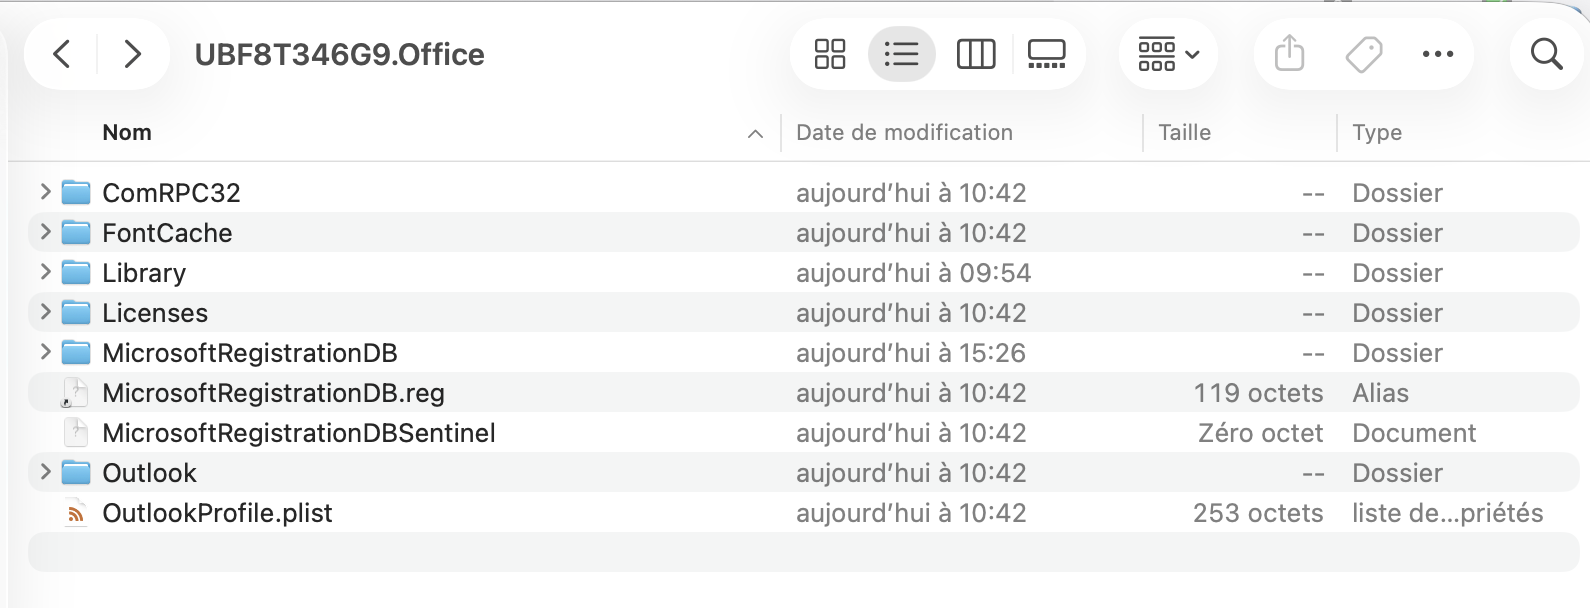Click the tag icon to edit tags

click(1363, 54)
